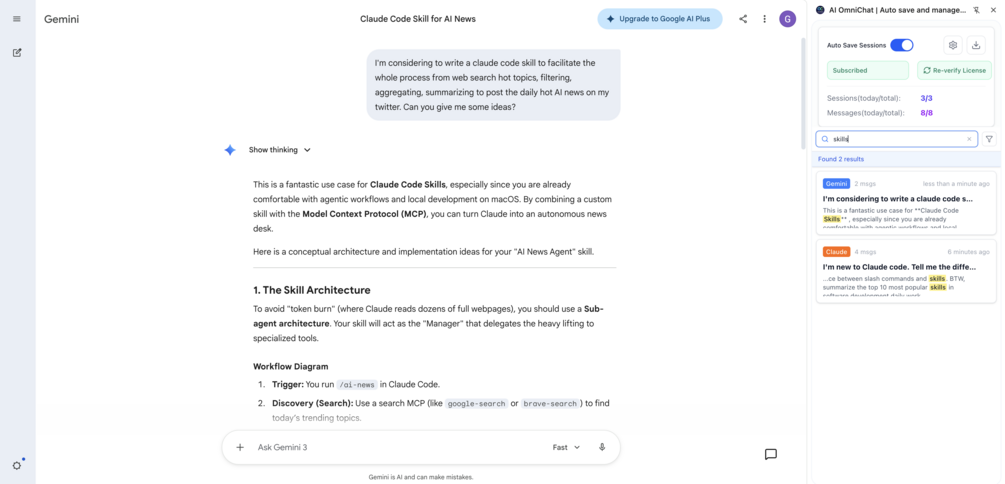Activate microphone voice input
The image size is (1005, 484).
tap(602, 447)
